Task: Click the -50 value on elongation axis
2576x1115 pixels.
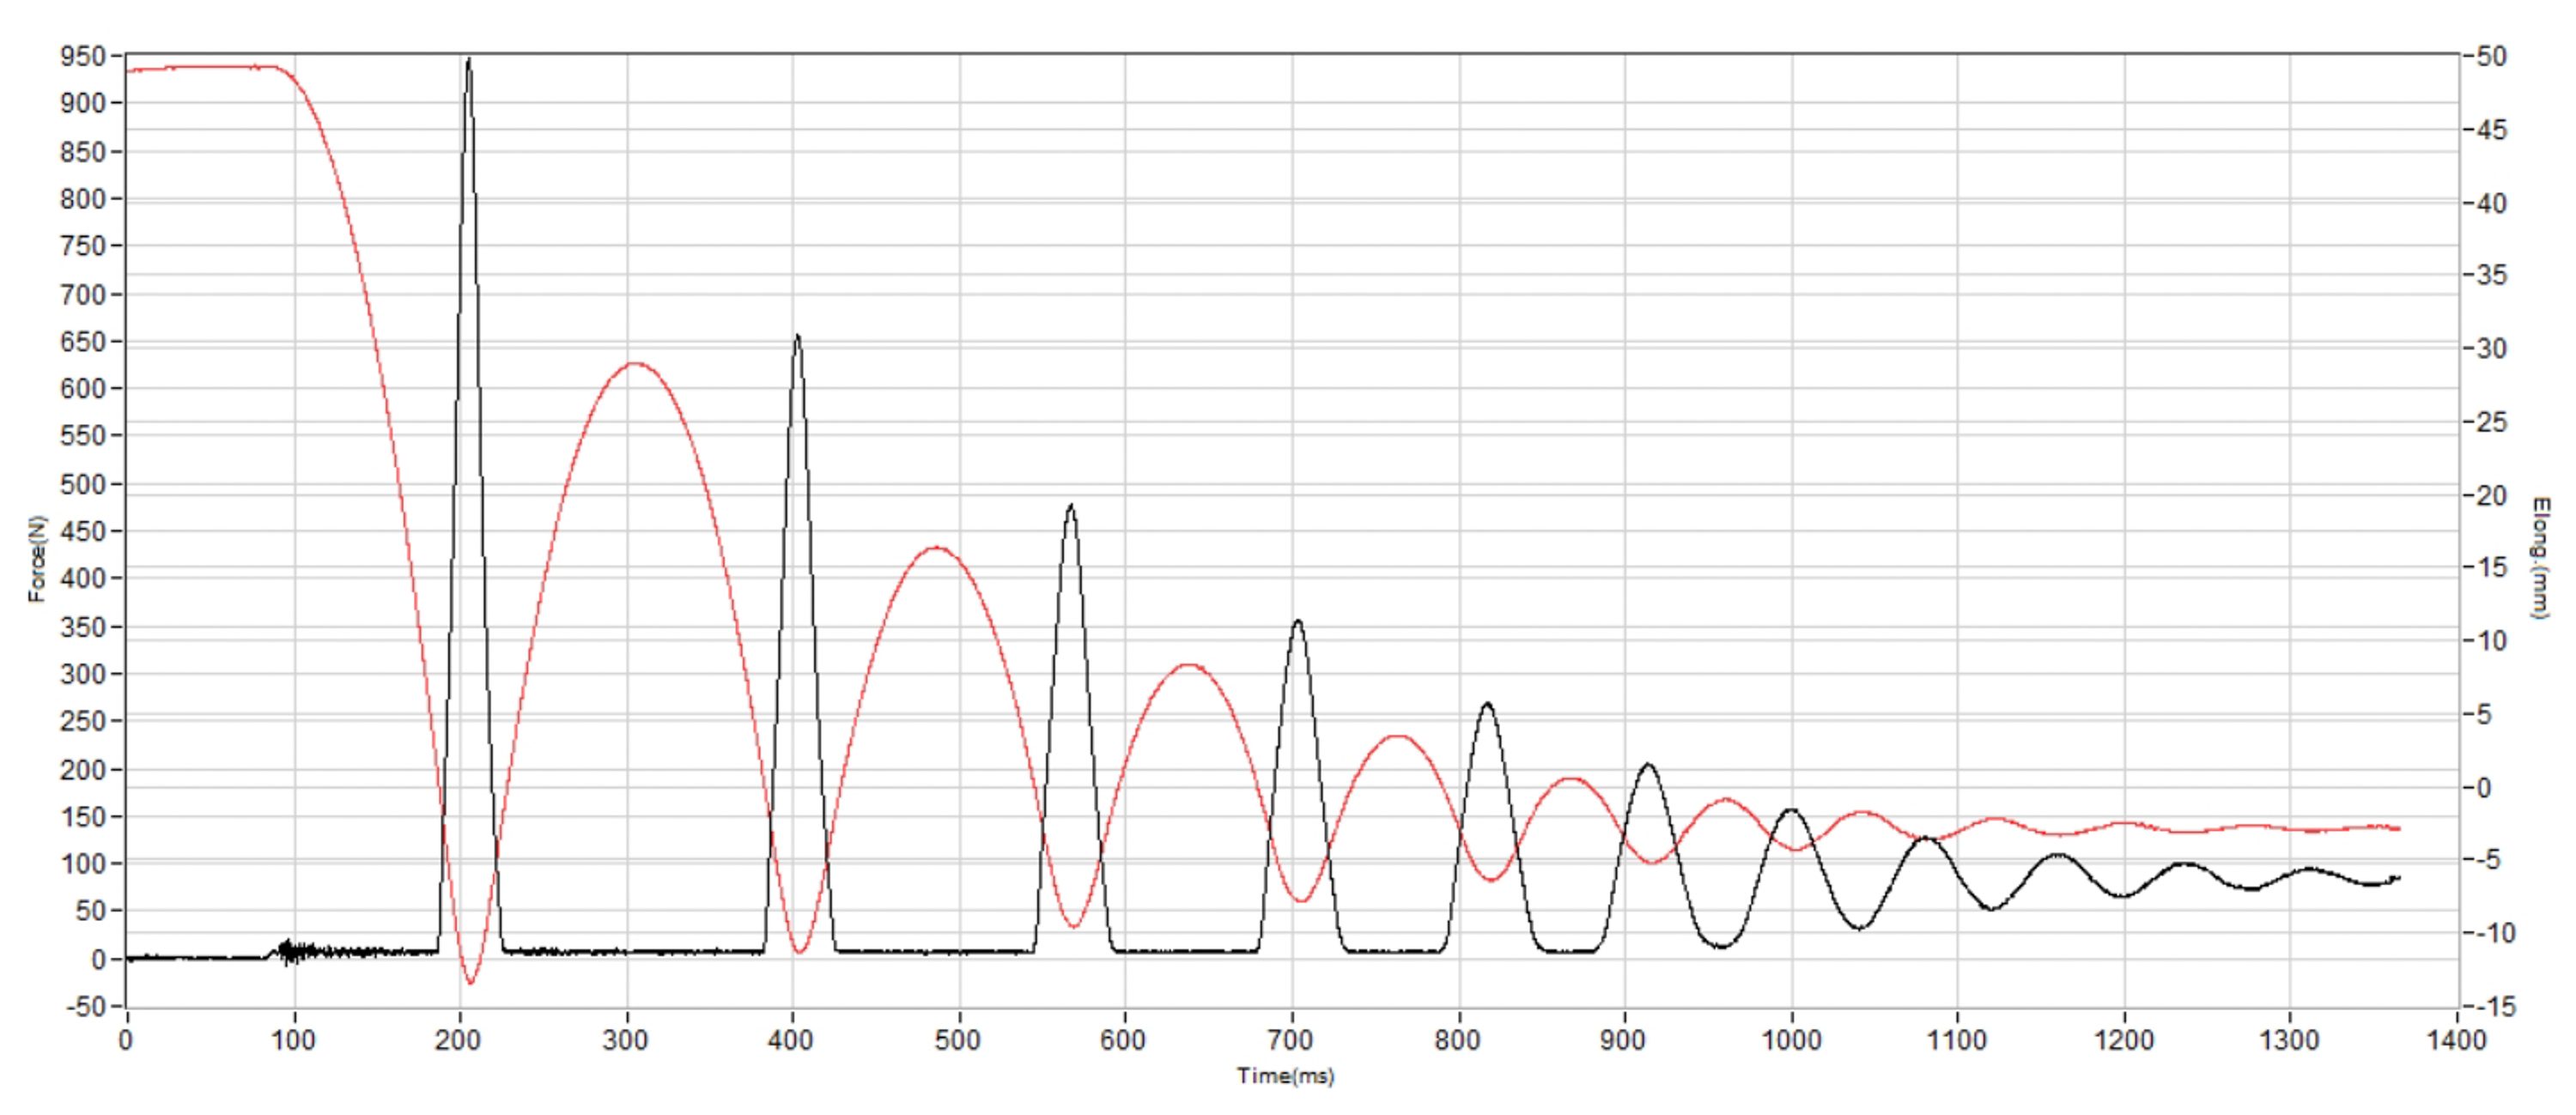Action: (x=2492, y=56)
